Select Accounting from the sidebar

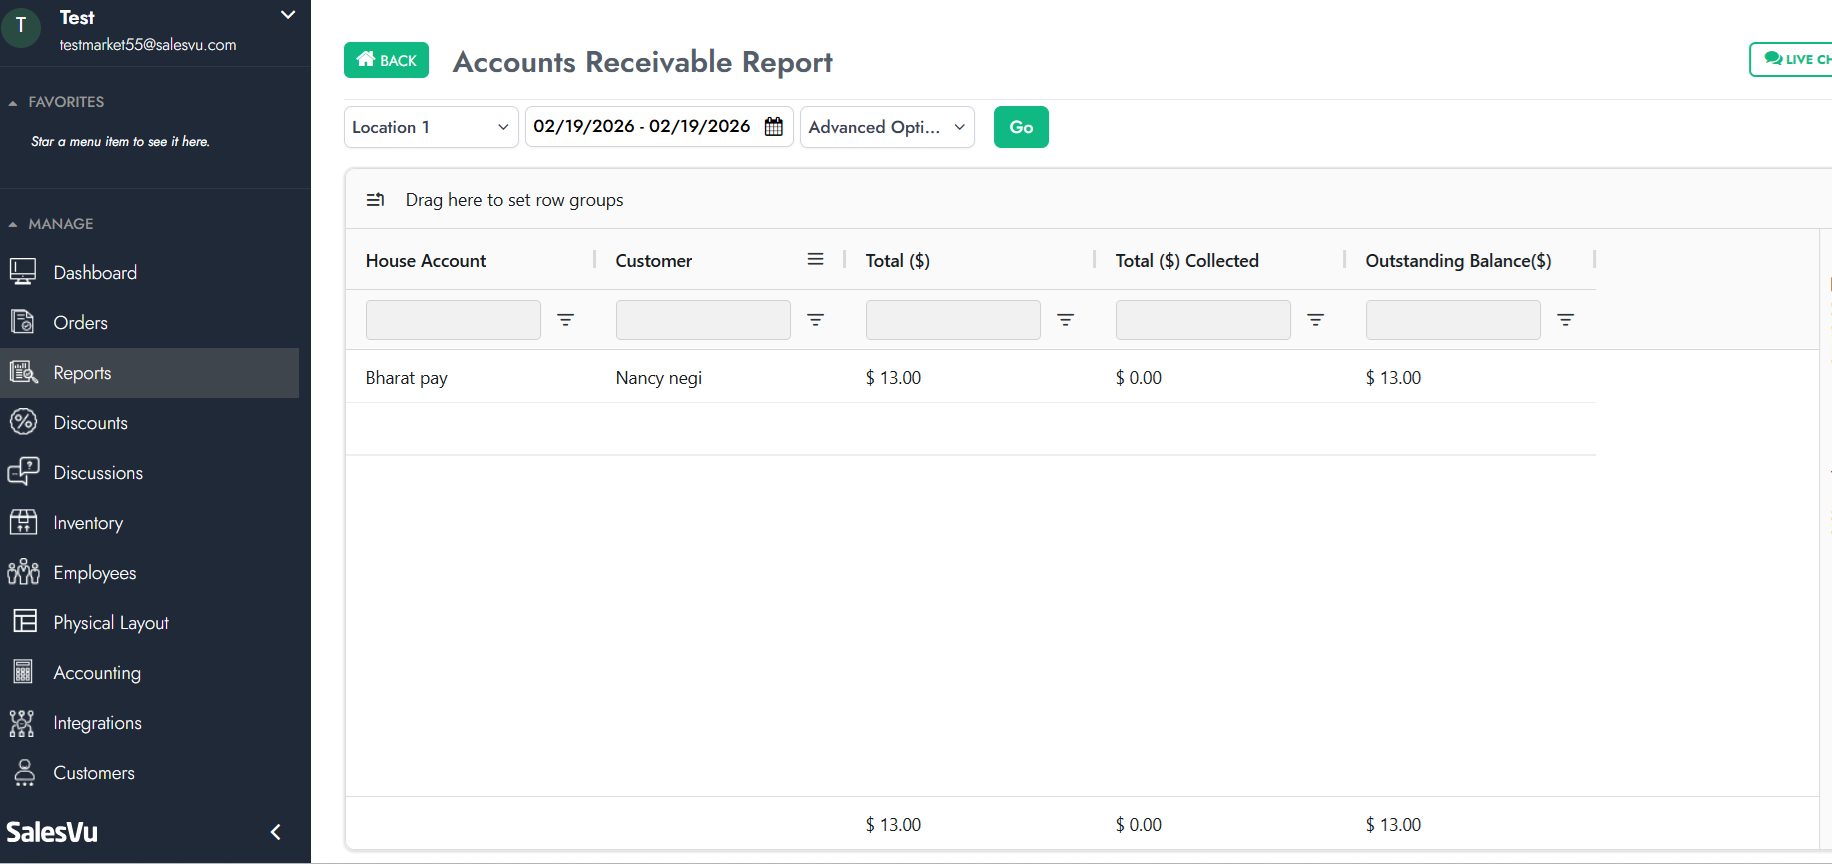[x=97, y=673]
